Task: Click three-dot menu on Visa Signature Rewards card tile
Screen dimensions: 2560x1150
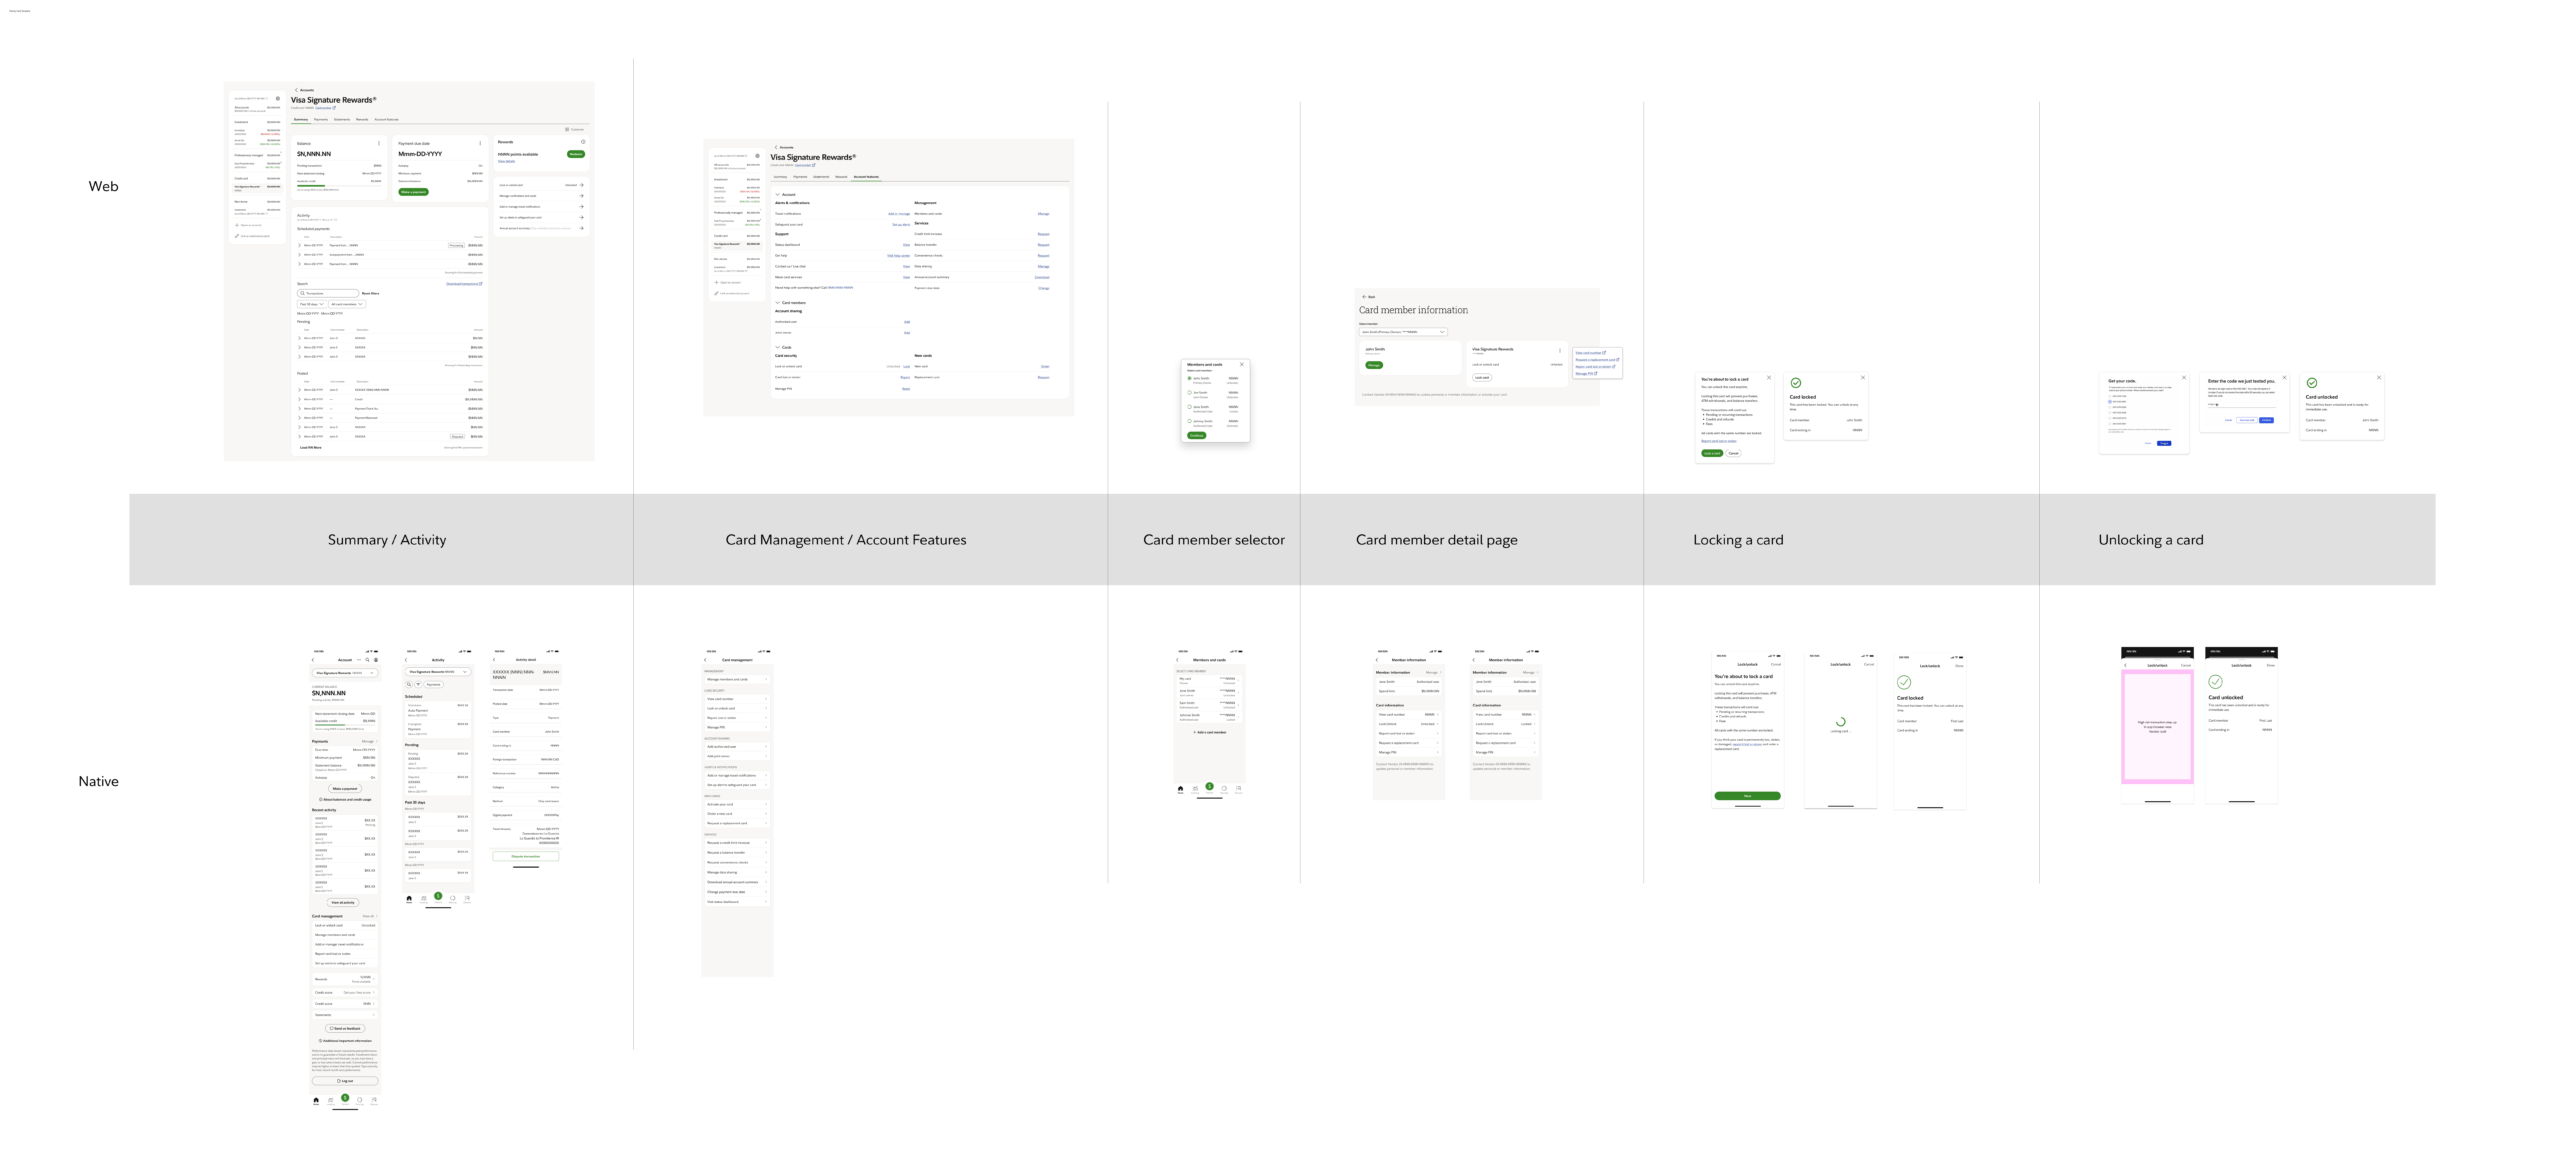Action: click(x=1559, y=350)
